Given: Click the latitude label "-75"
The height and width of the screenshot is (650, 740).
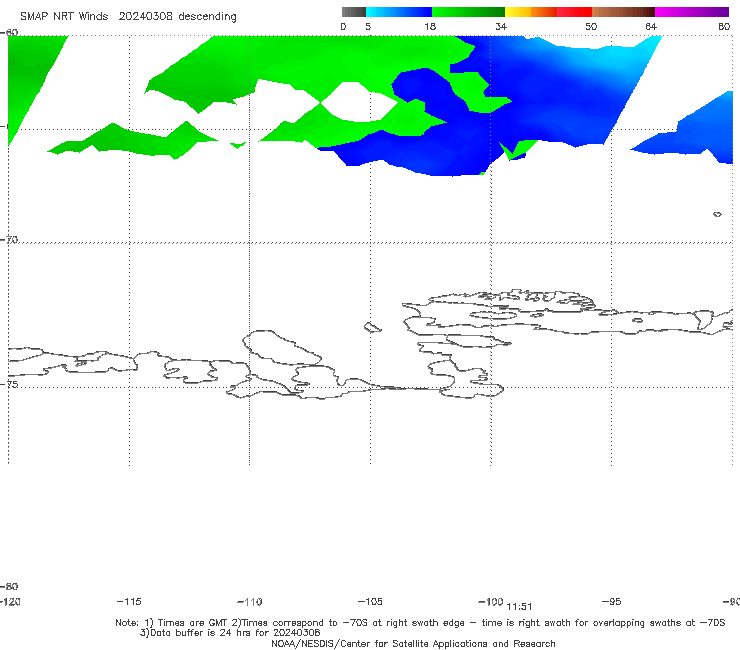Looking at the screenshot, I should [x=9, y=384].
